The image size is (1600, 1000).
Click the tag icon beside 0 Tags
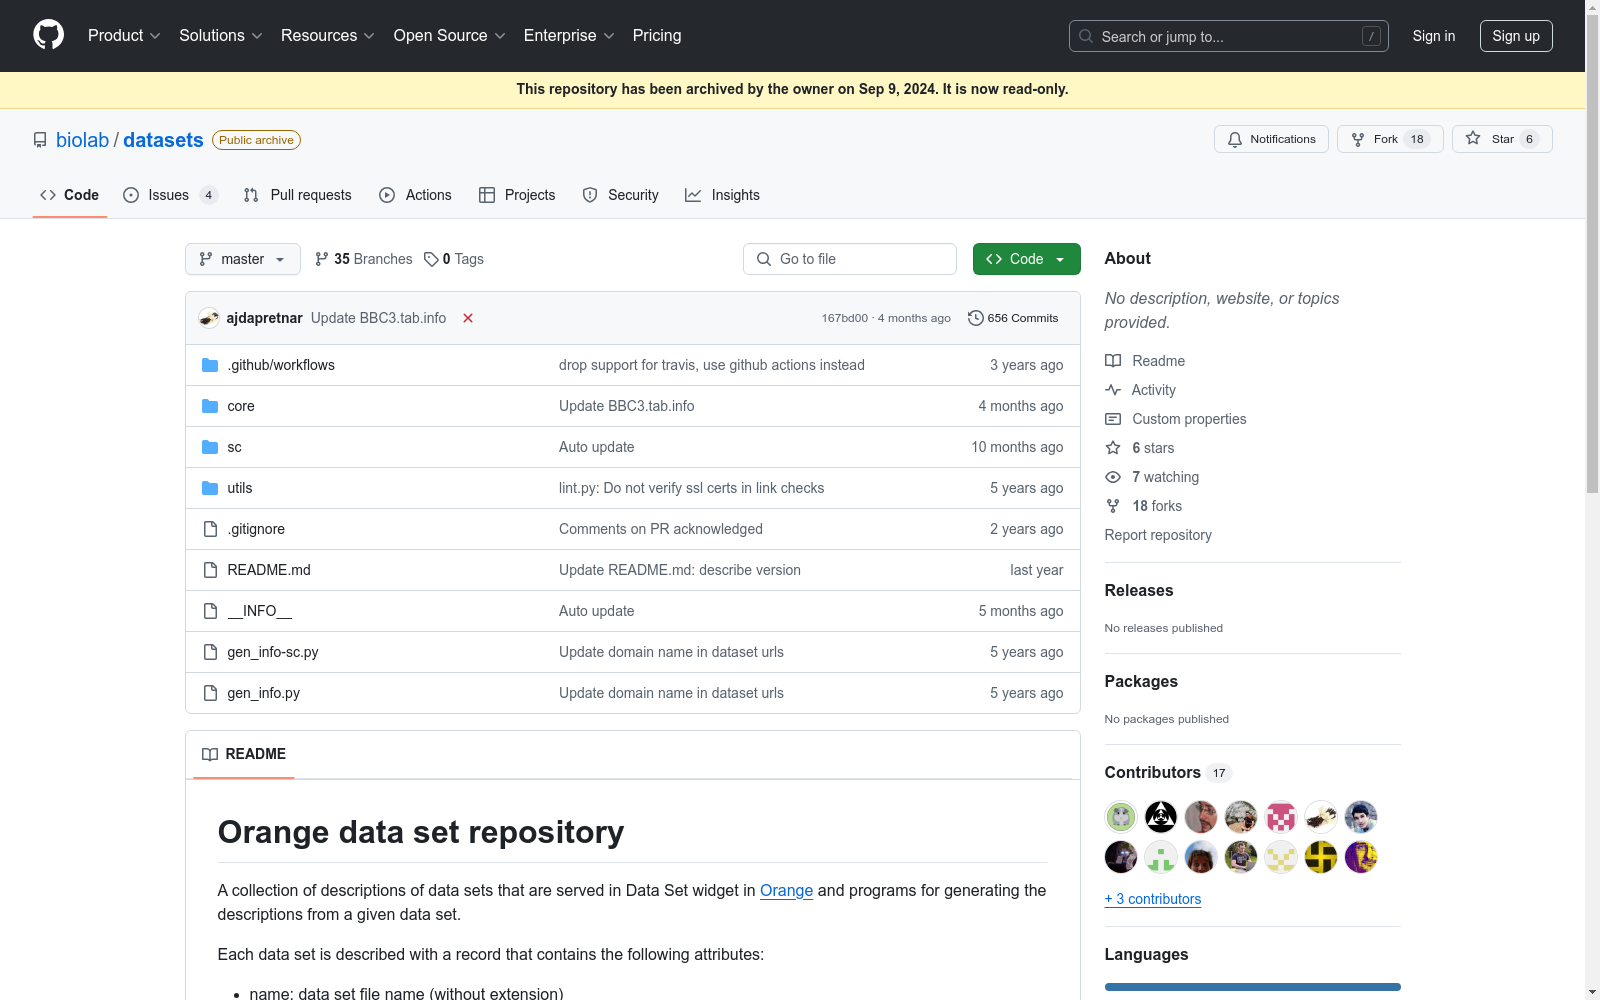(431, 259)
